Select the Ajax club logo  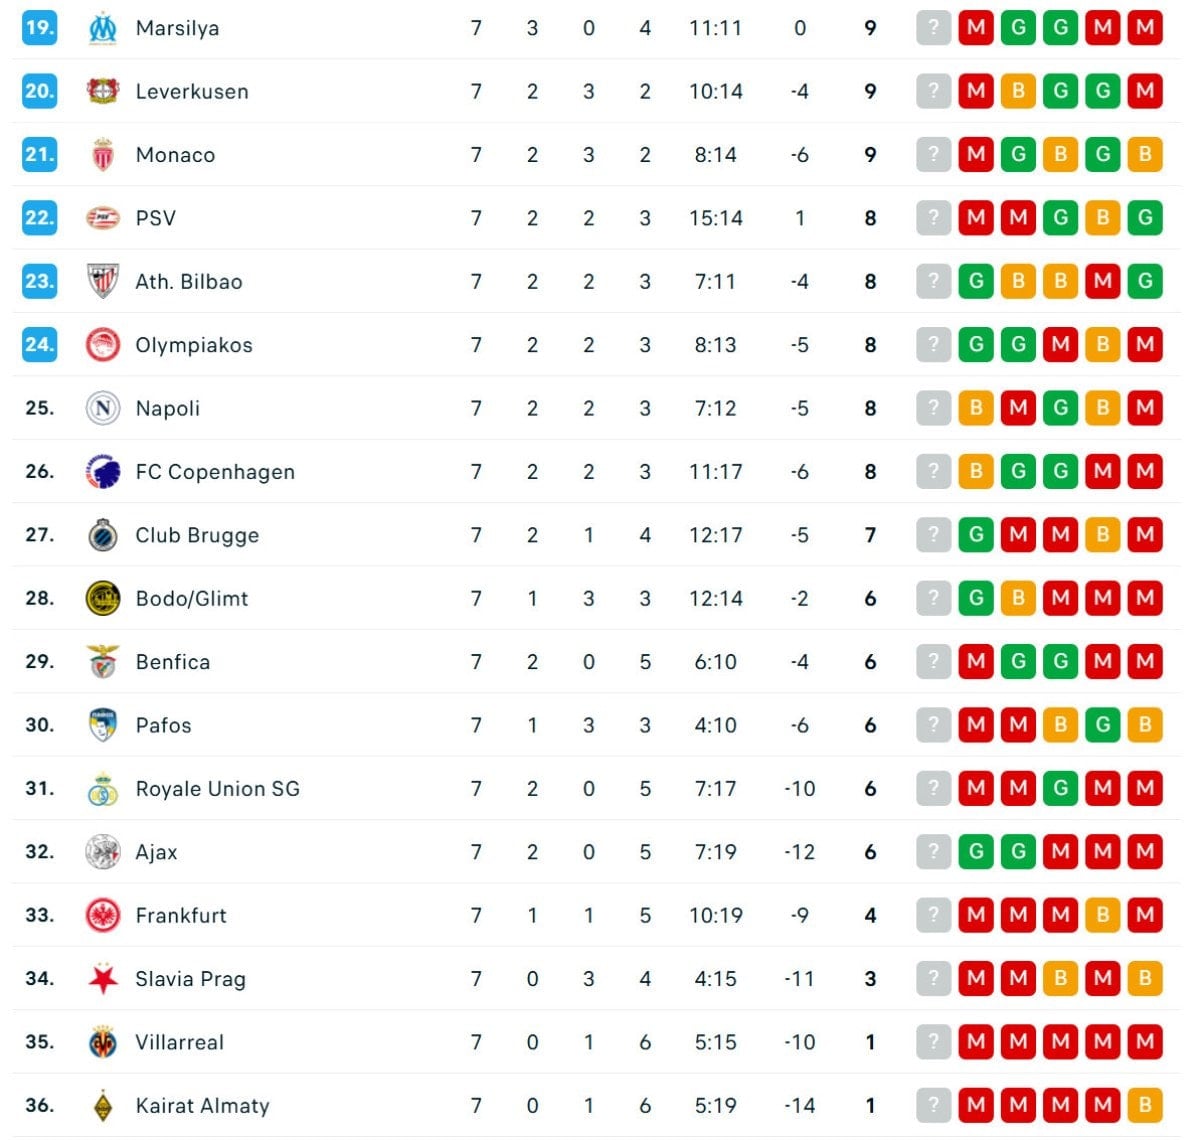click(103, 852)
